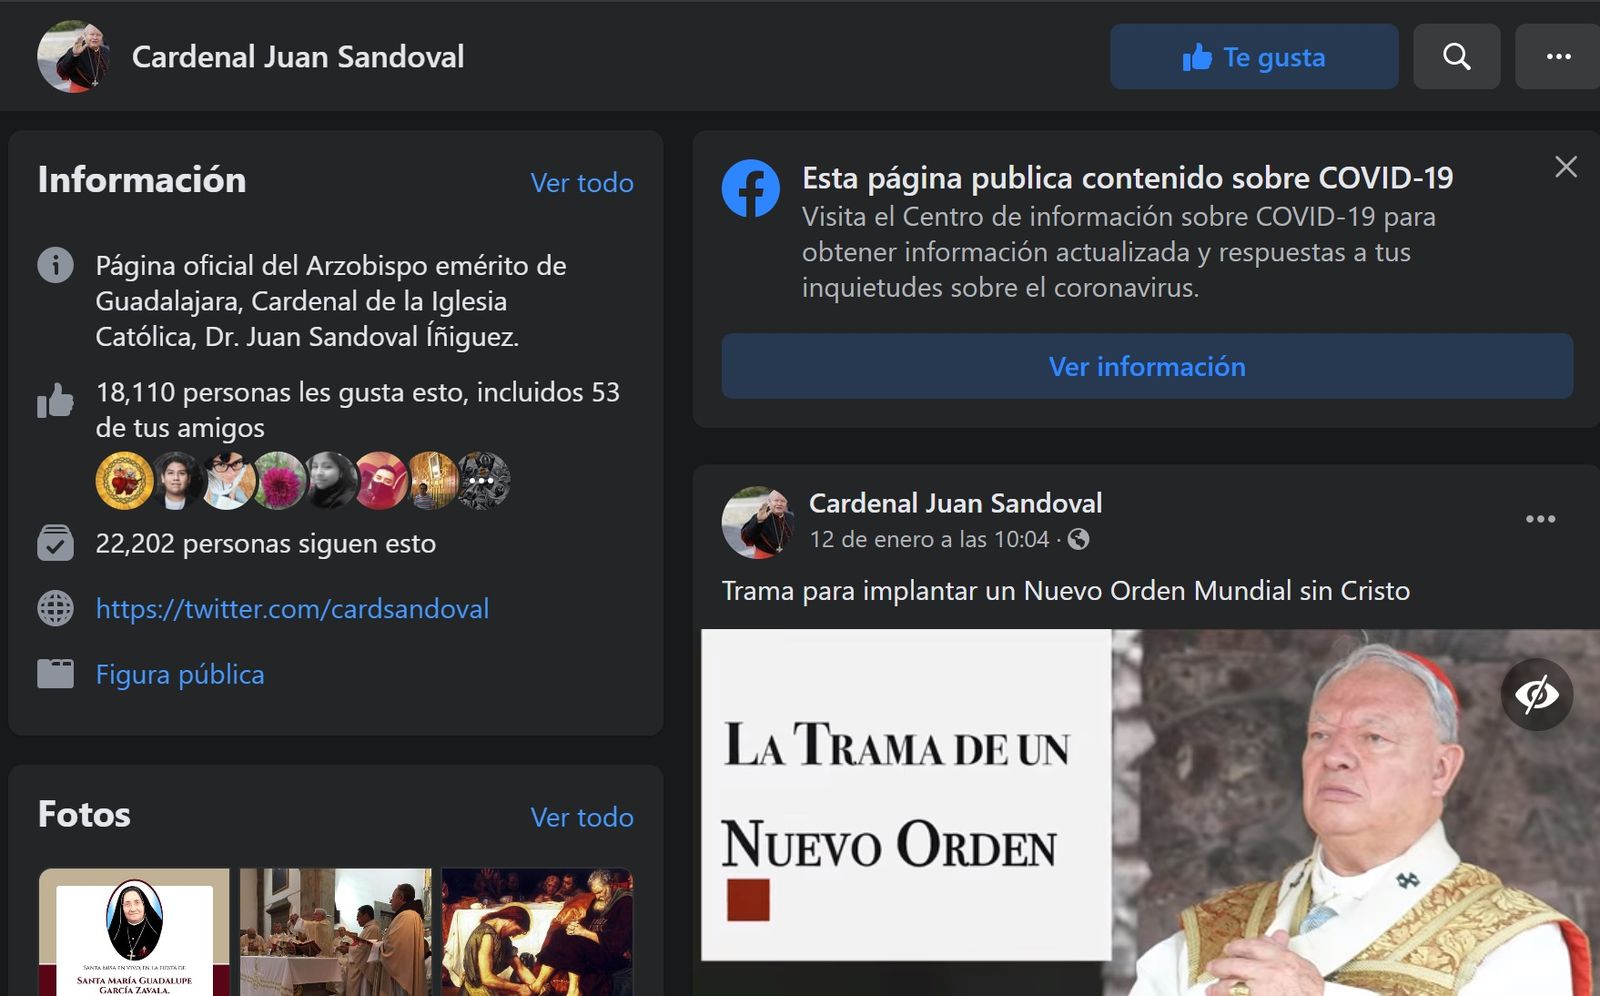Image resolution: width=1600 pixels, height=996 pixels.
Task: Open the twitter.com/cardsandoval link
Action: [292, 609]
